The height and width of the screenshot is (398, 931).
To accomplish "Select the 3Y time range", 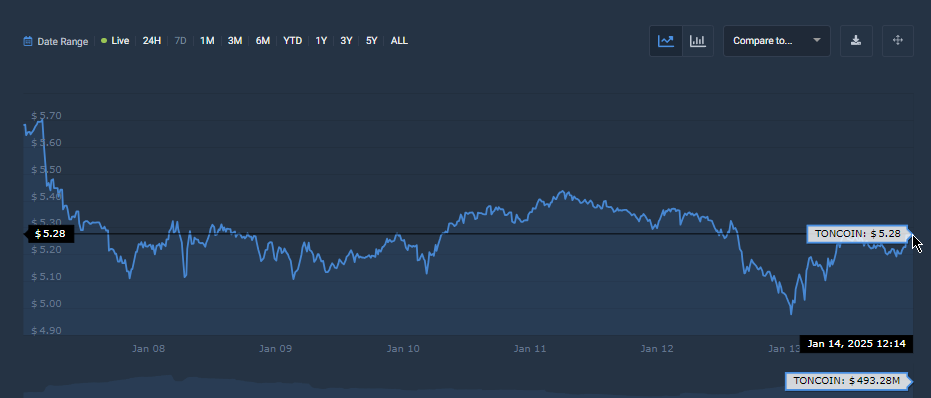I will tap(346, 41).
